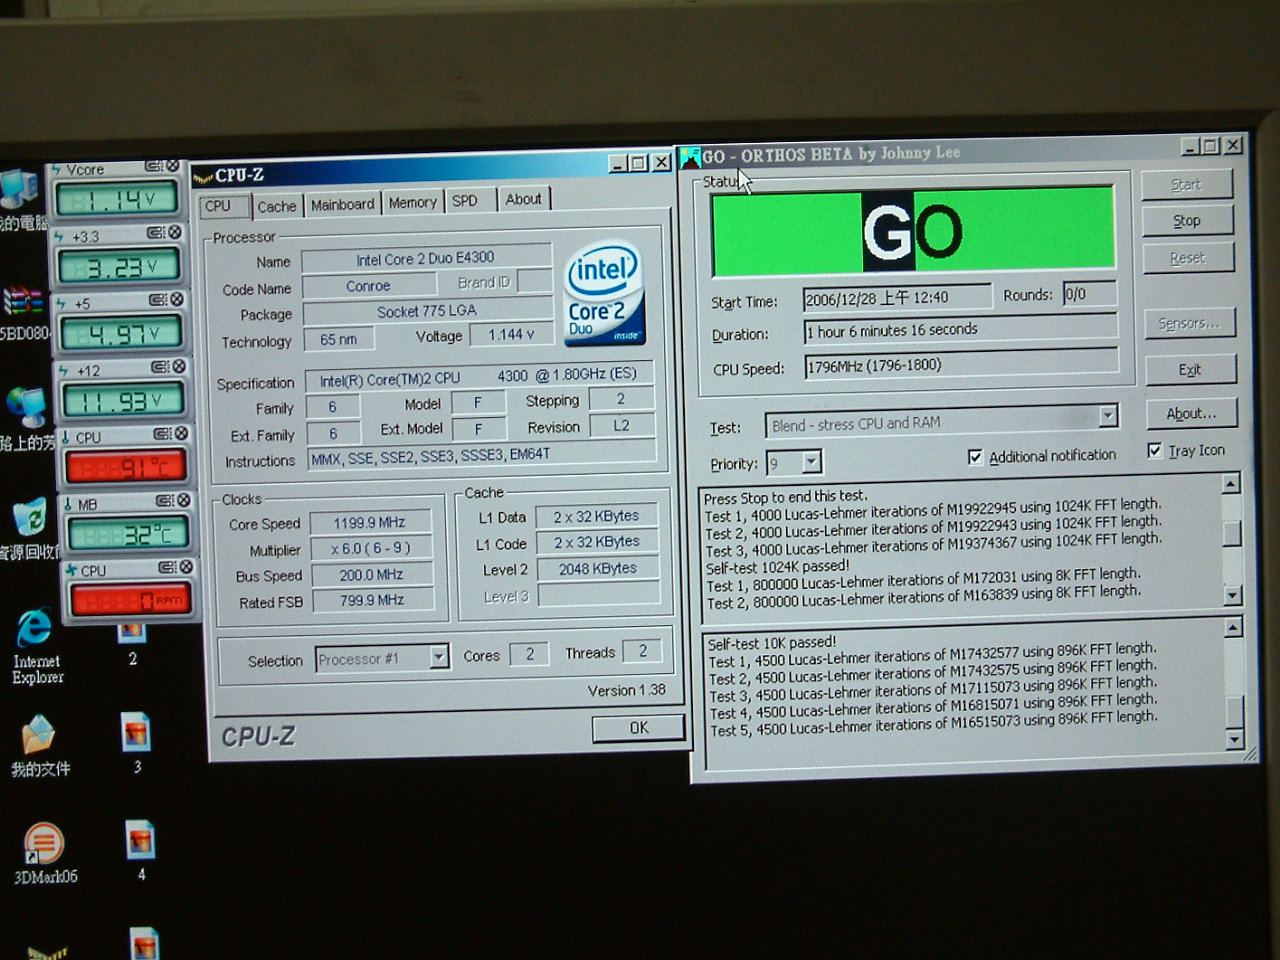Screen dimensions: 1280x960
Task: Click the Core Speed value 1199.9 MHz
Action: (370, 522)
